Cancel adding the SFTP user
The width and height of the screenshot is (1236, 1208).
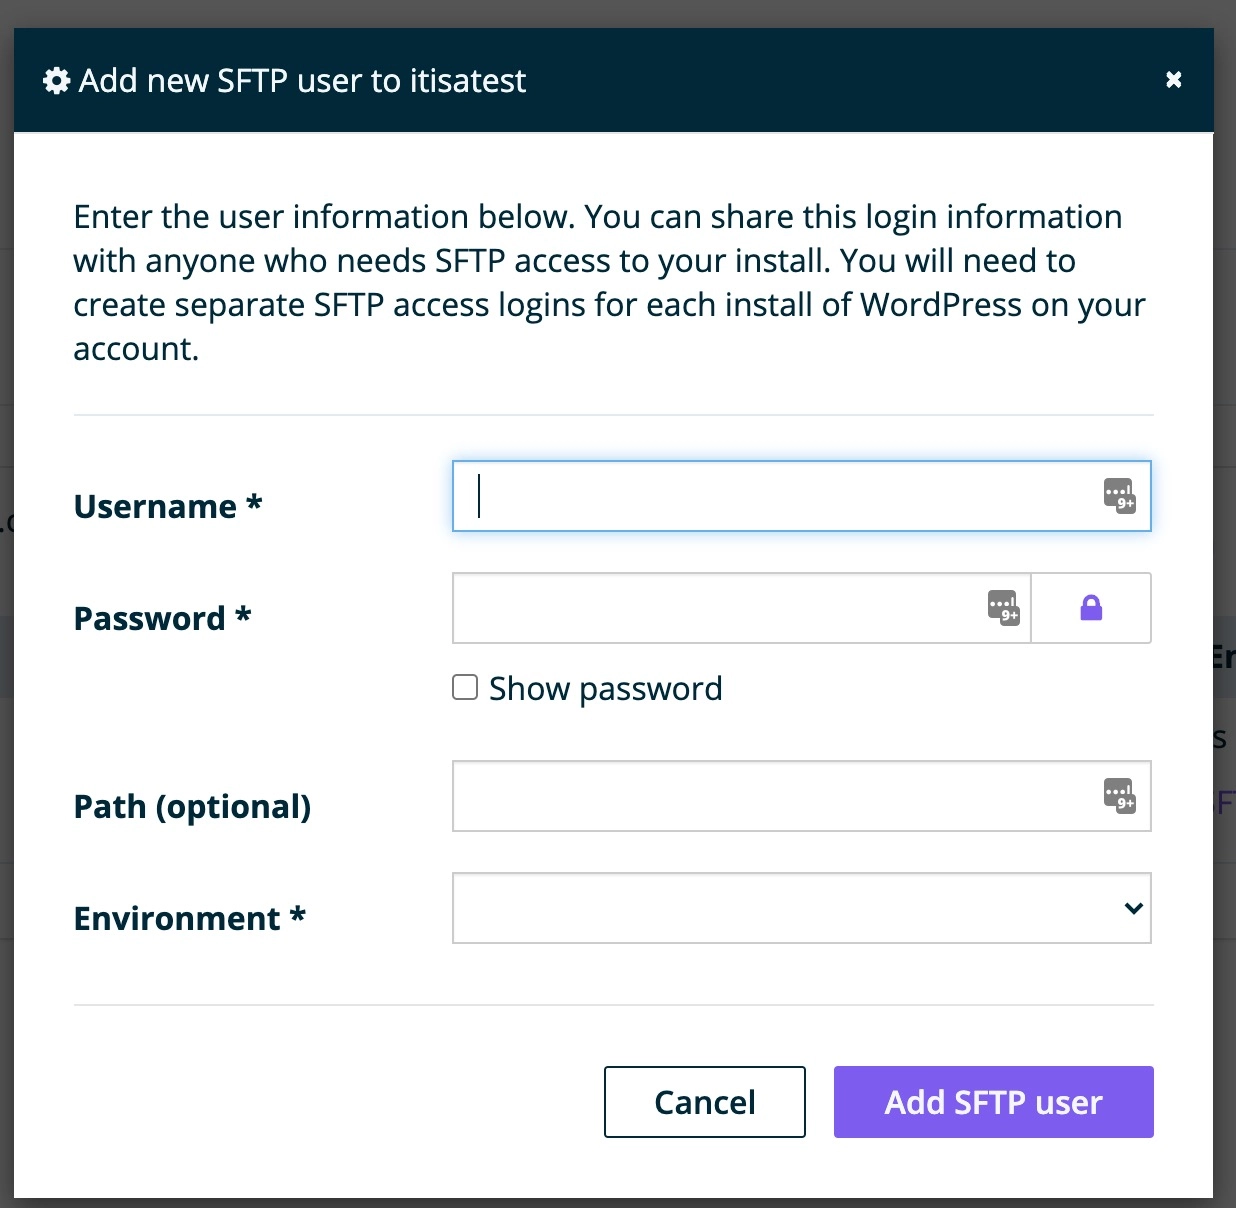pos(705,1102)
